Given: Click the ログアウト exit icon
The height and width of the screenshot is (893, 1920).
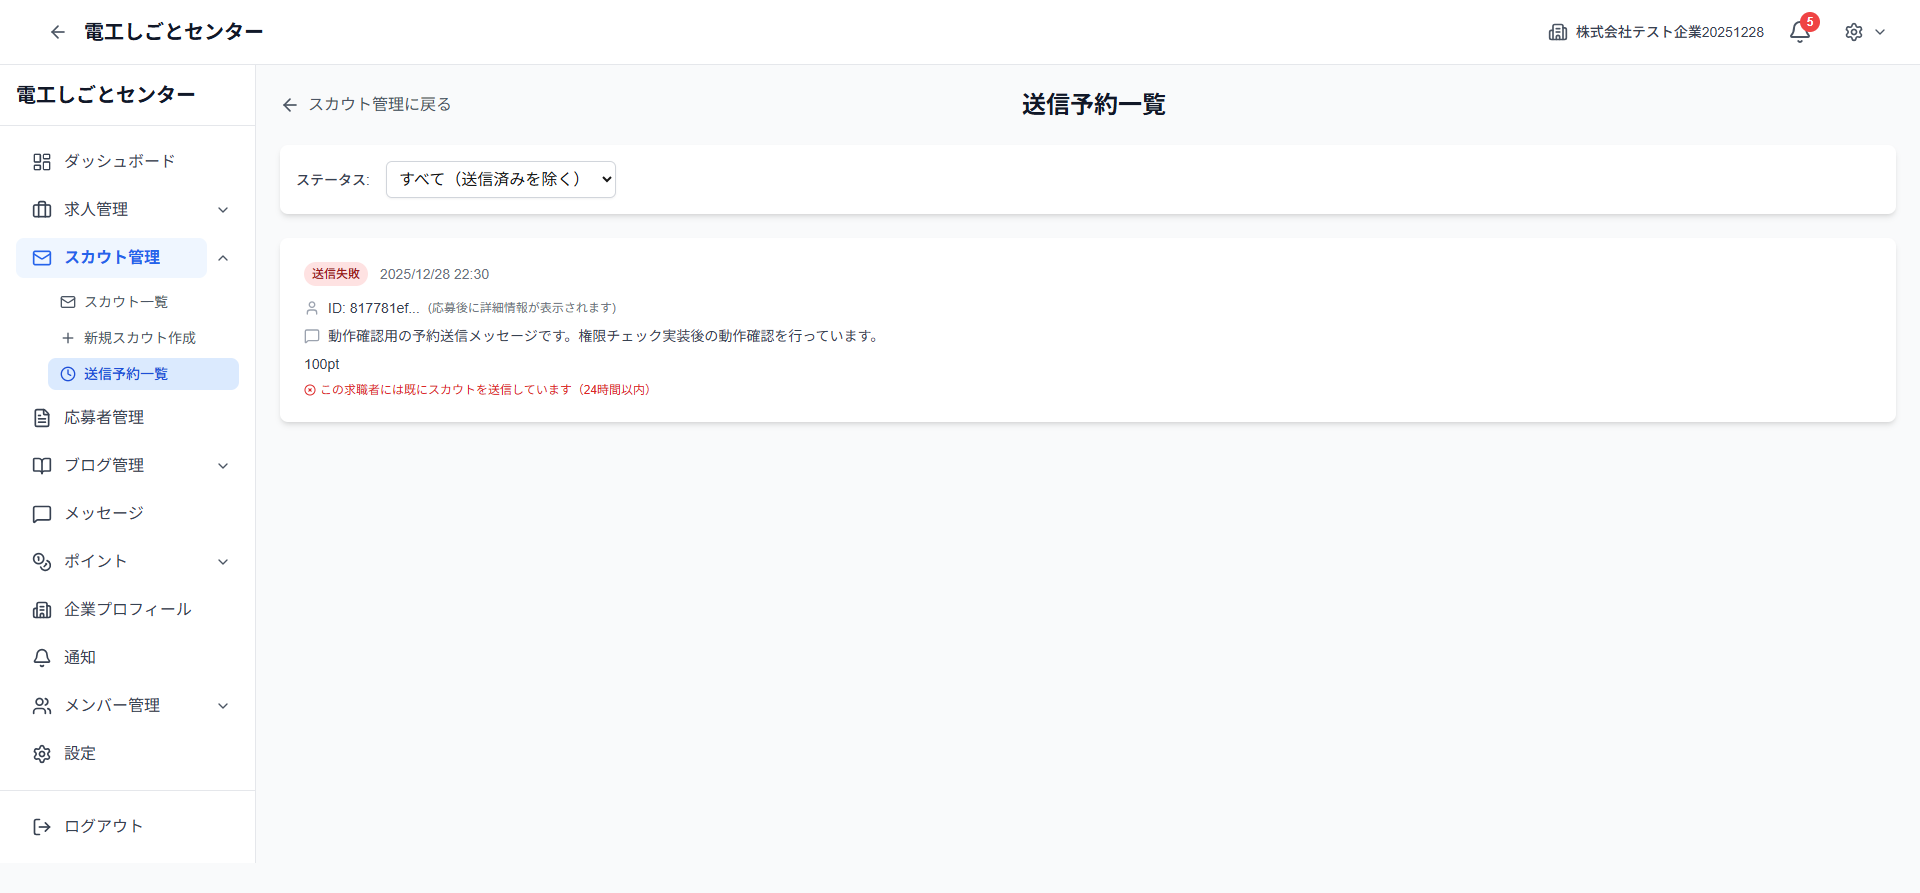Looking at the screenshot, I should [42, 826].
